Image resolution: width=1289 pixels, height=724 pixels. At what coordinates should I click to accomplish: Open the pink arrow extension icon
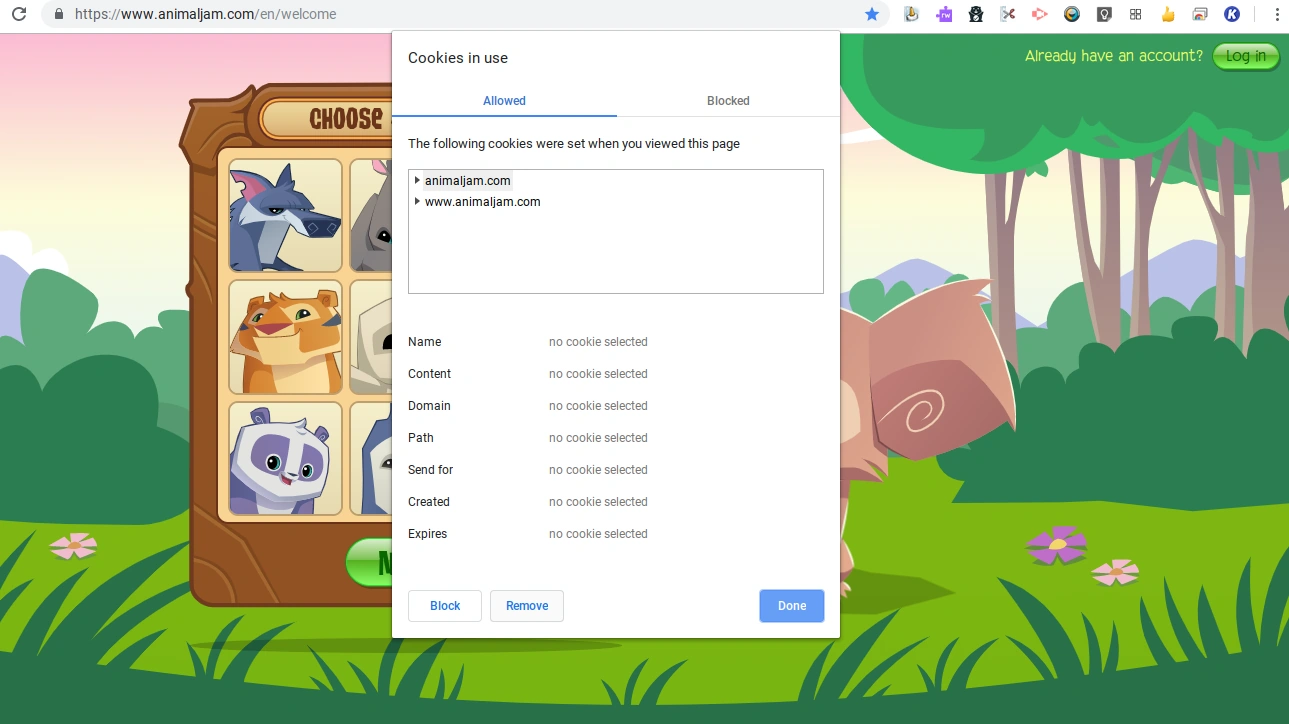point(1040,15)
